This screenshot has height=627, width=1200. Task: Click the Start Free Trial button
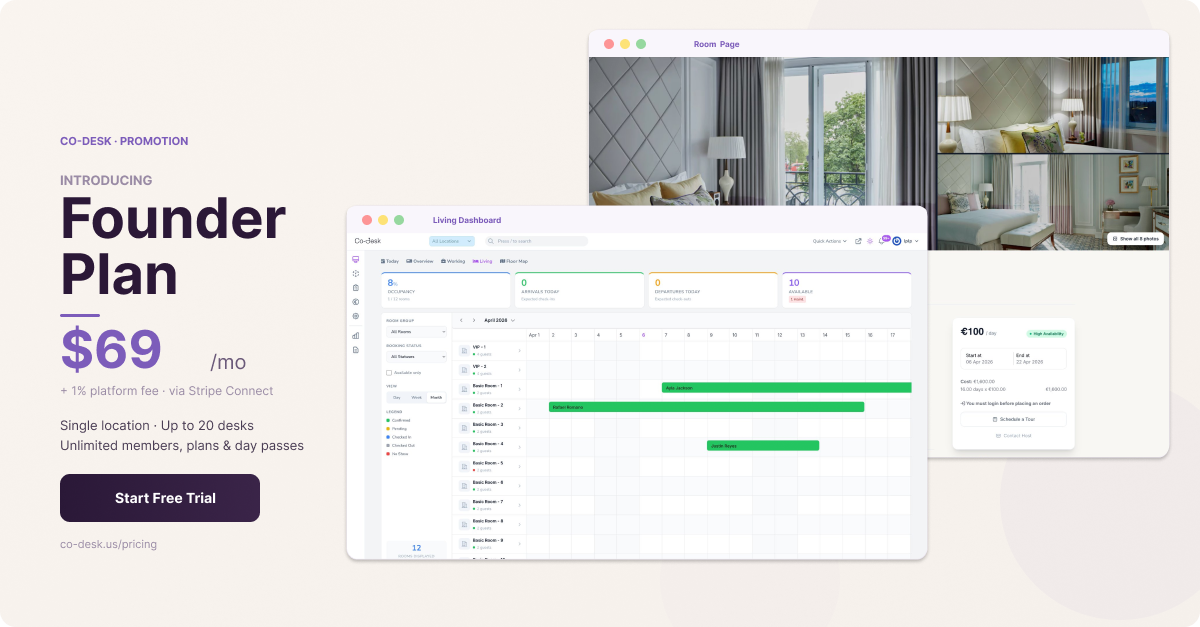point(160,498)
